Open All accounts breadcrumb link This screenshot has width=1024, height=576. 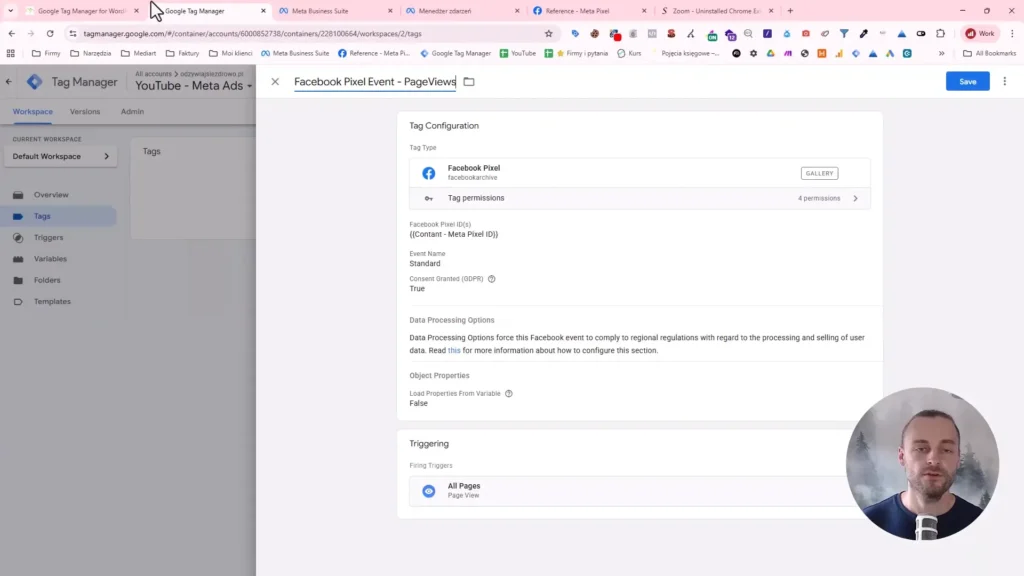[x=153, y=74]
